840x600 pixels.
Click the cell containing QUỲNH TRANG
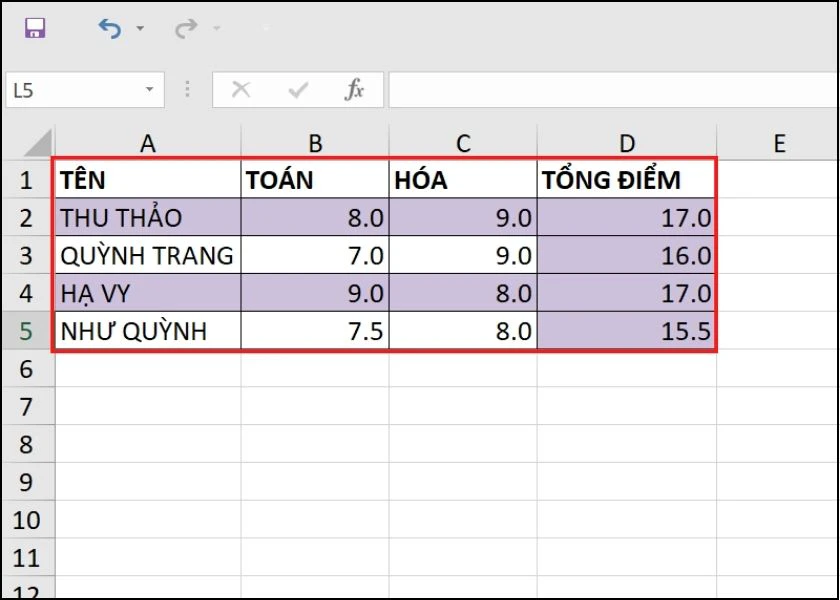147,256
